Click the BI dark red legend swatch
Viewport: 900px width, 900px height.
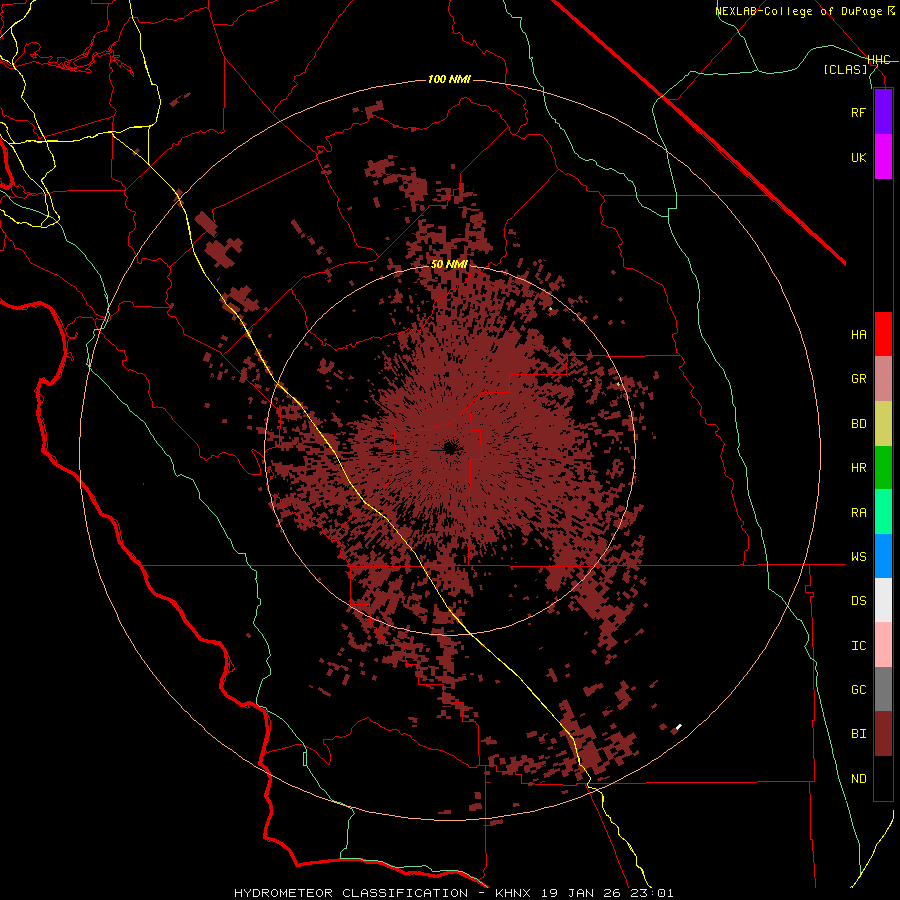(x=883, y=734)
